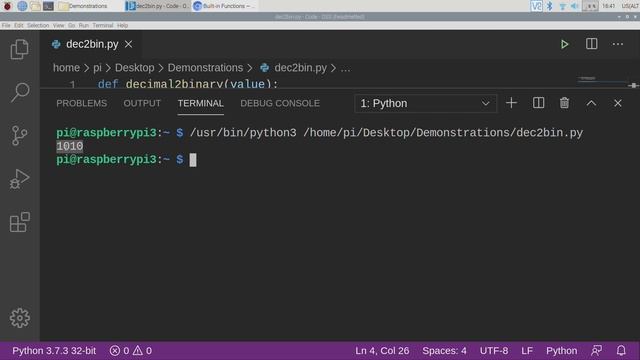Change end of line sequence 'LF'
Viewport: 640px width, 360px height.
click(527, 351)
